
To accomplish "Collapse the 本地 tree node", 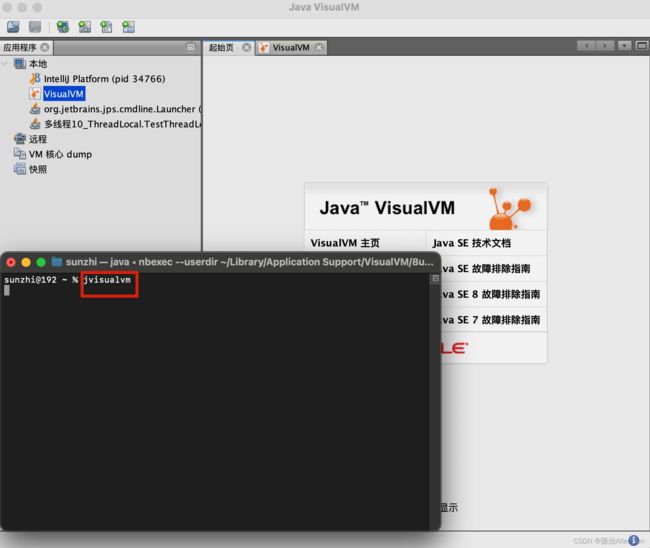I will pos(5,63).
